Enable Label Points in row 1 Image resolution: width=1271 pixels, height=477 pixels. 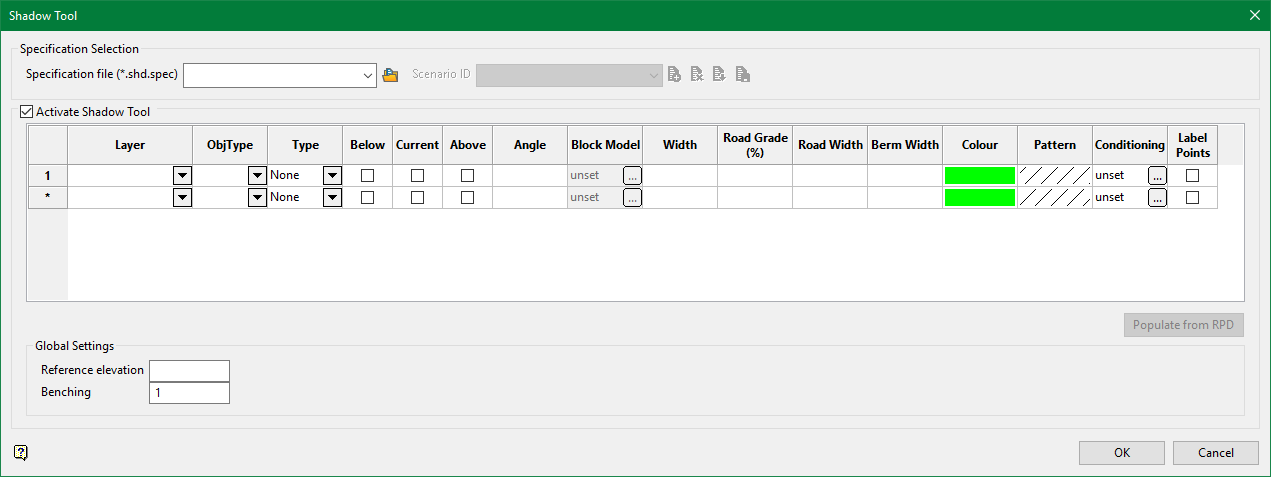click(1192, 175)
